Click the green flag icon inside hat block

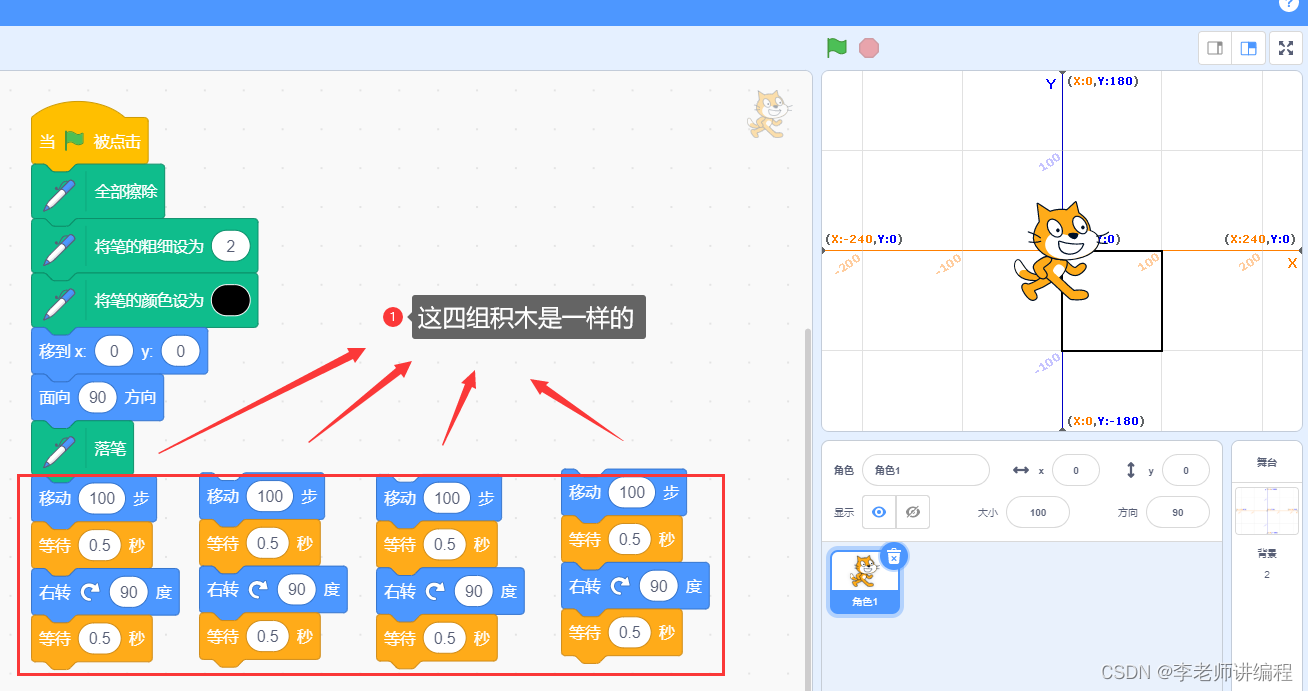[75, 141]
